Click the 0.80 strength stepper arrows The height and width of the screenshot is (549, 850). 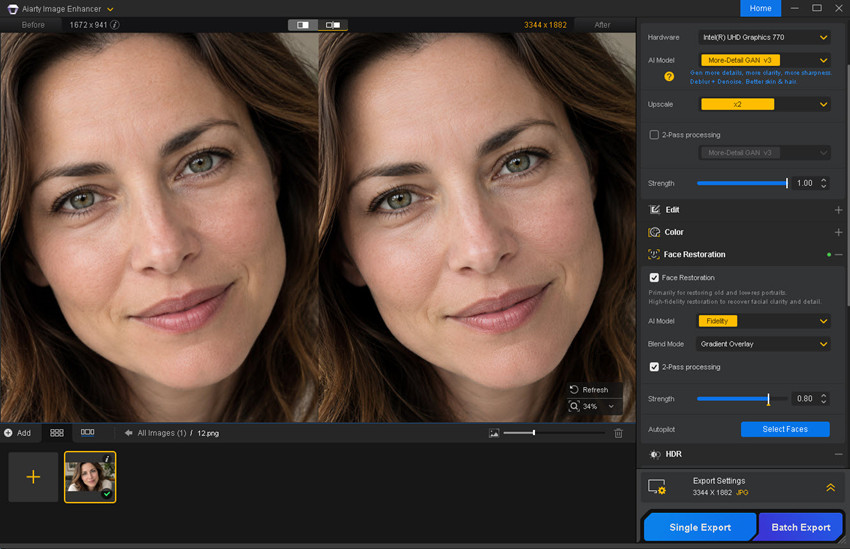pos(823,399)
